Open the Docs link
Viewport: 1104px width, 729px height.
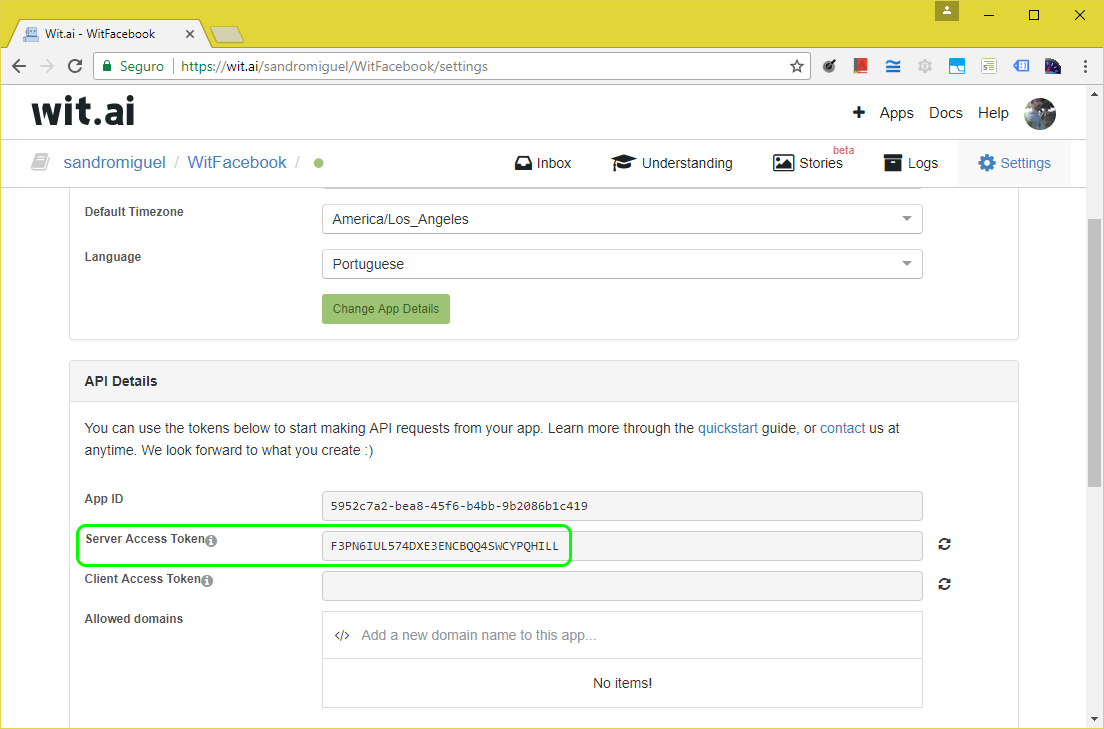click(946, 113)
